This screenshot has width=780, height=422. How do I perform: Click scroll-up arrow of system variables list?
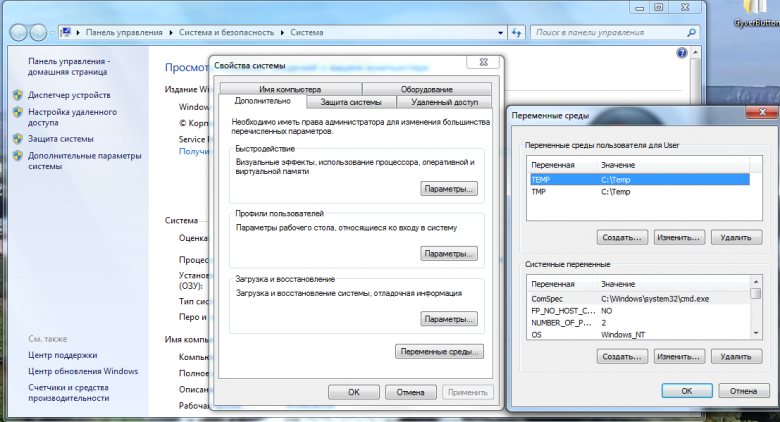tap(756, 282)
